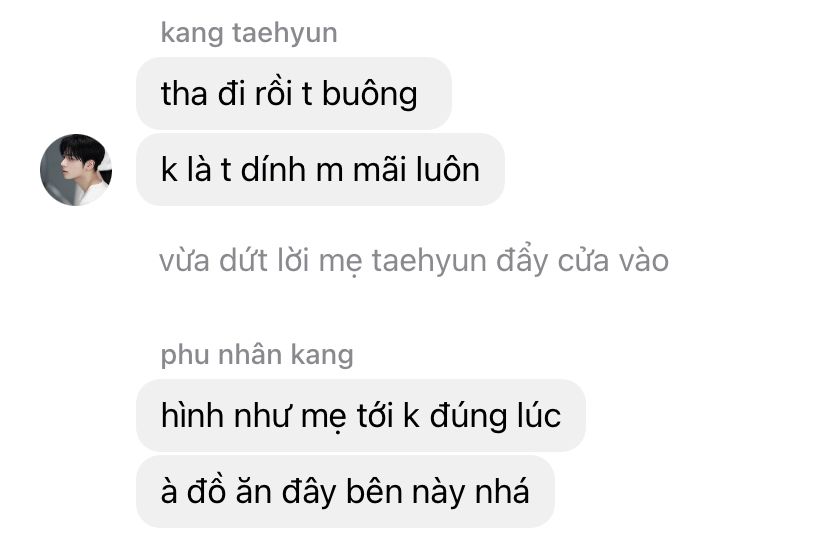This screenshot has height=533, width=828.
Task: Click the sender name "phu nhân kang"
Action: [x=257, y=354]
